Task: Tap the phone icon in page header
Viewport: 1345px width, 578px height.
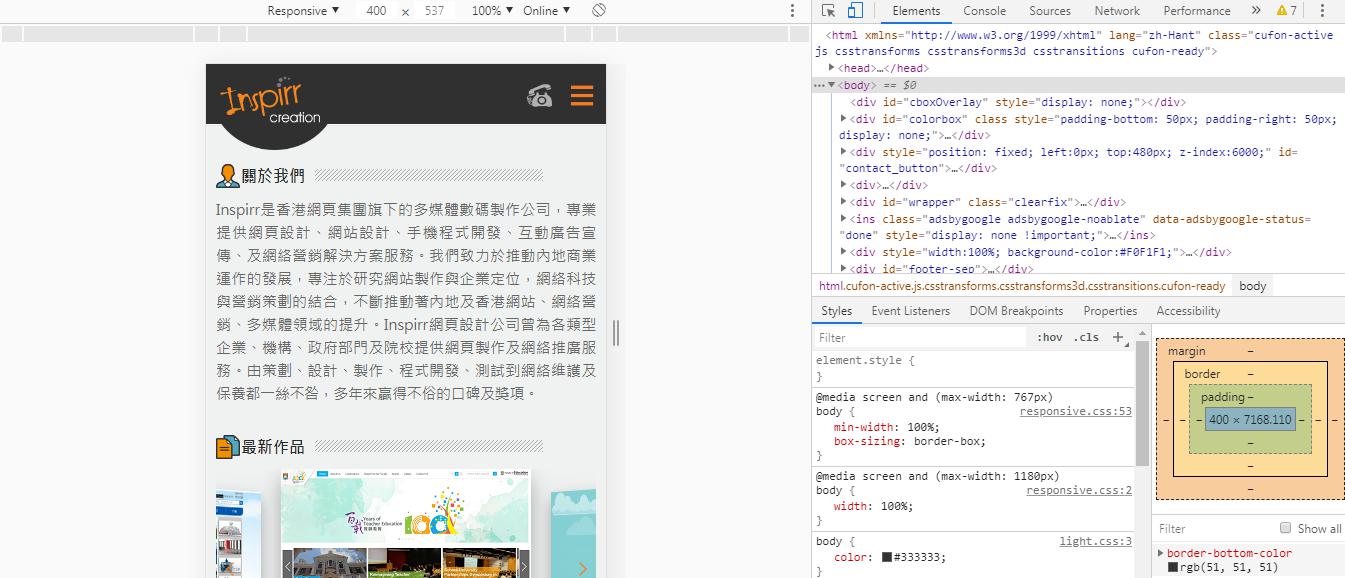Action: [x=540, y=96]
